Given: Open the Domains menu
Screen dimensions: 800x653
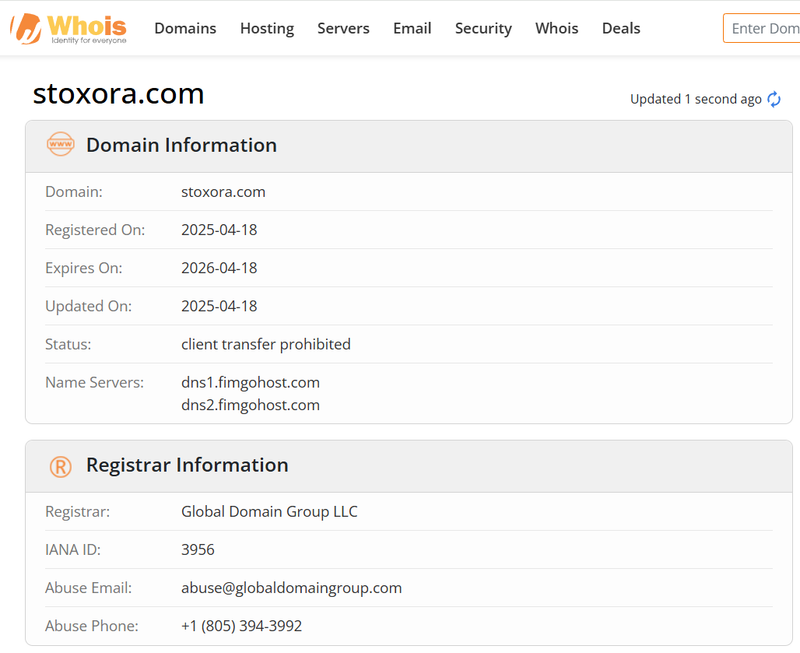Looking at the screenshot, I should (x=185, y=28).
